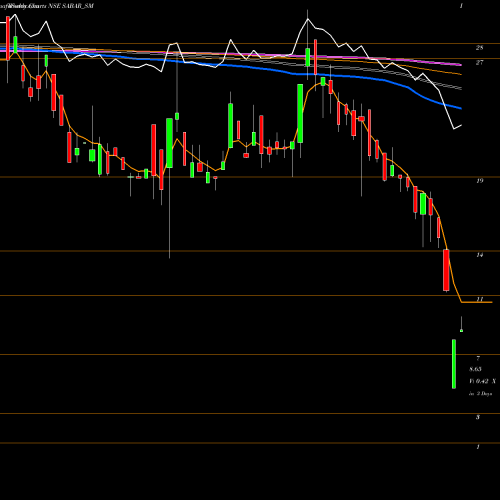The height and width of the screenshot is (500, 500).
Task: Click the price axis label 19
Action: pos(479,181)
